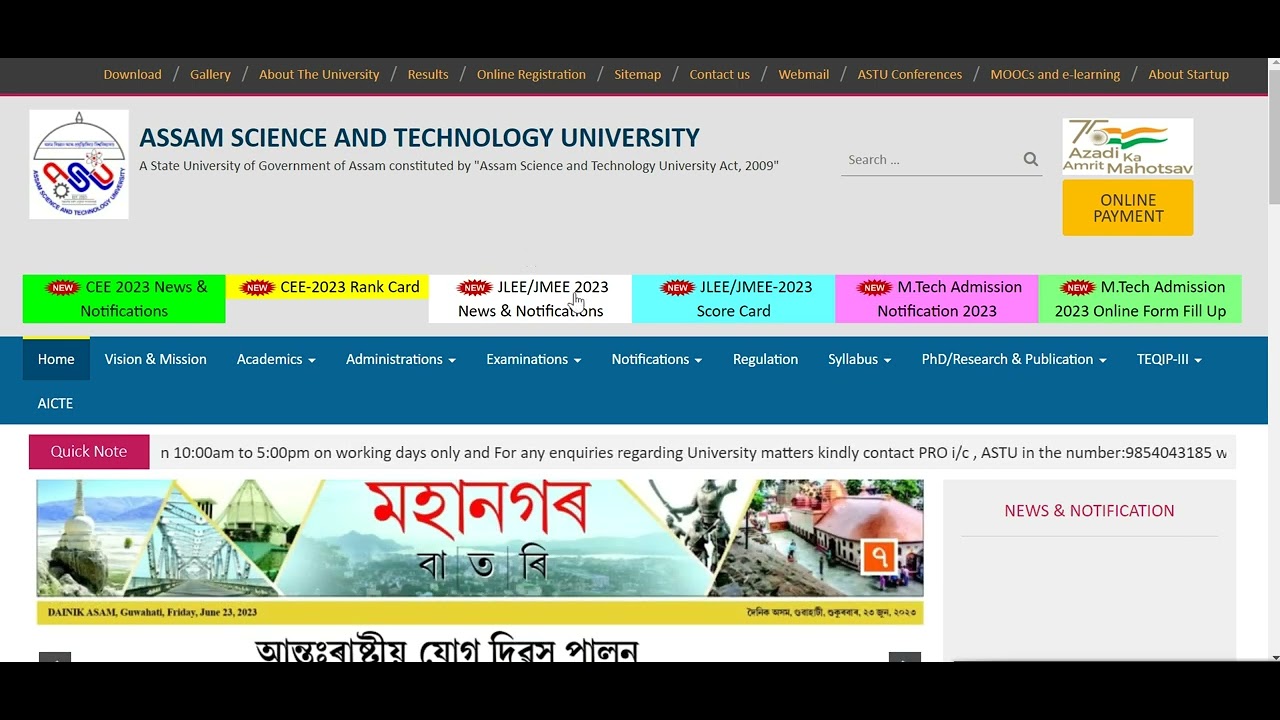Open MOOCs and e-learning link
The image size is (1280, 720).
[1055, 74]
